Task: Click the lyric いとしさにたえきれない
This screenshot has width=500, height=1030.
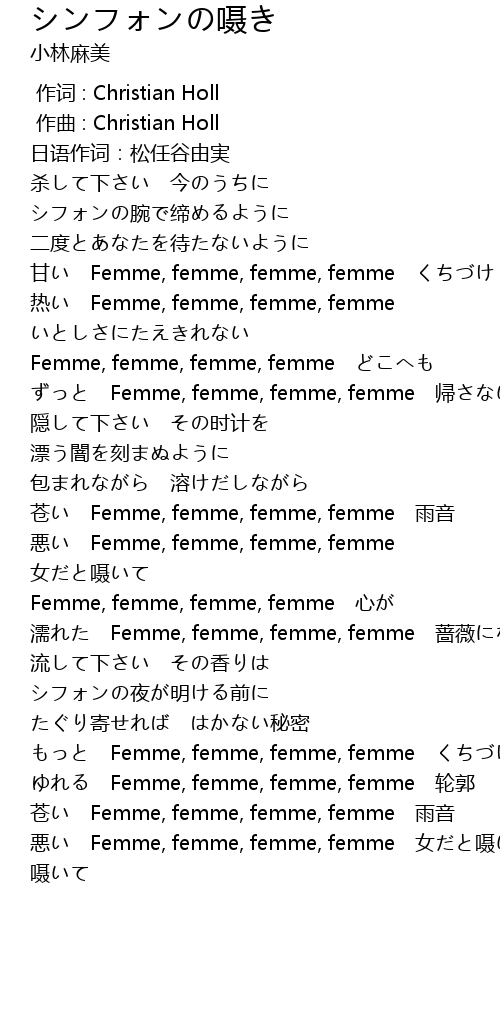Action: click(x=140, y=332)
